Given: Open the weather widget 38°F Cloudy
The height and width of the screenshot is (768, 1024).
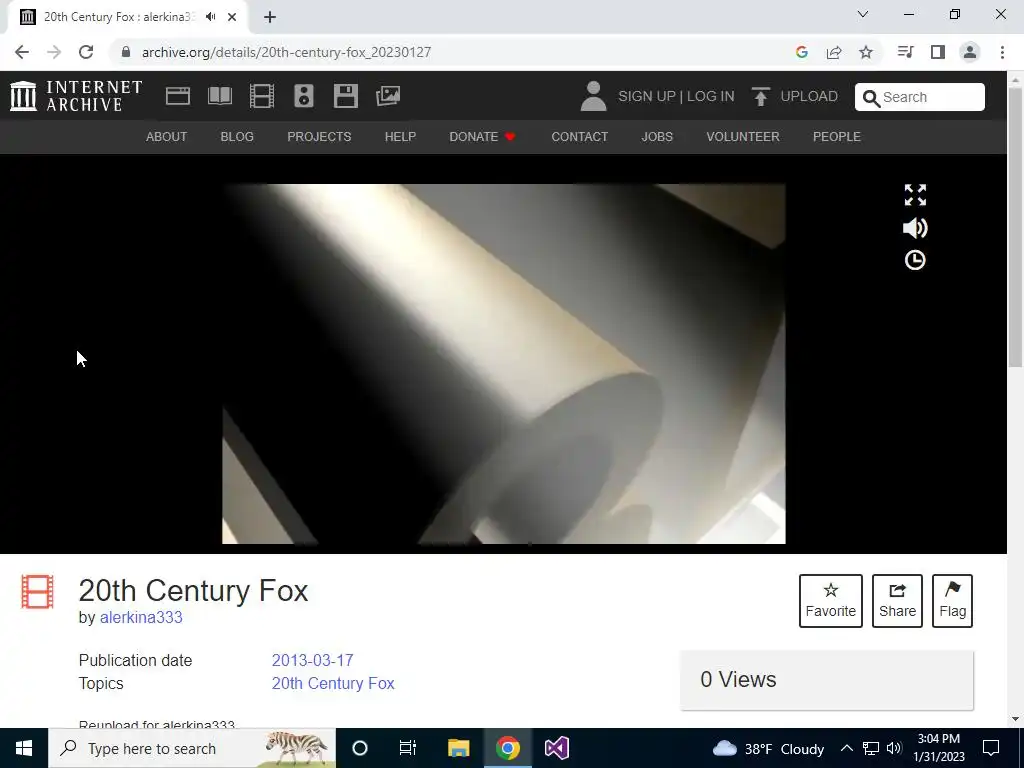Looking at the screenshot, I should (x=768, y=748).
